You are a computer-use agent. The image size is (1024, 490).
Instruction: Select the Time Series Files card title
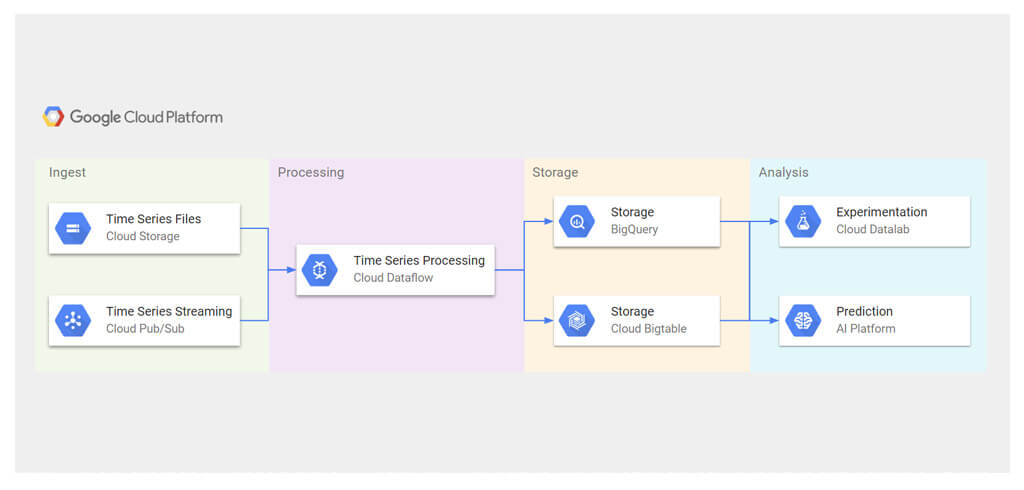[153, 219]
